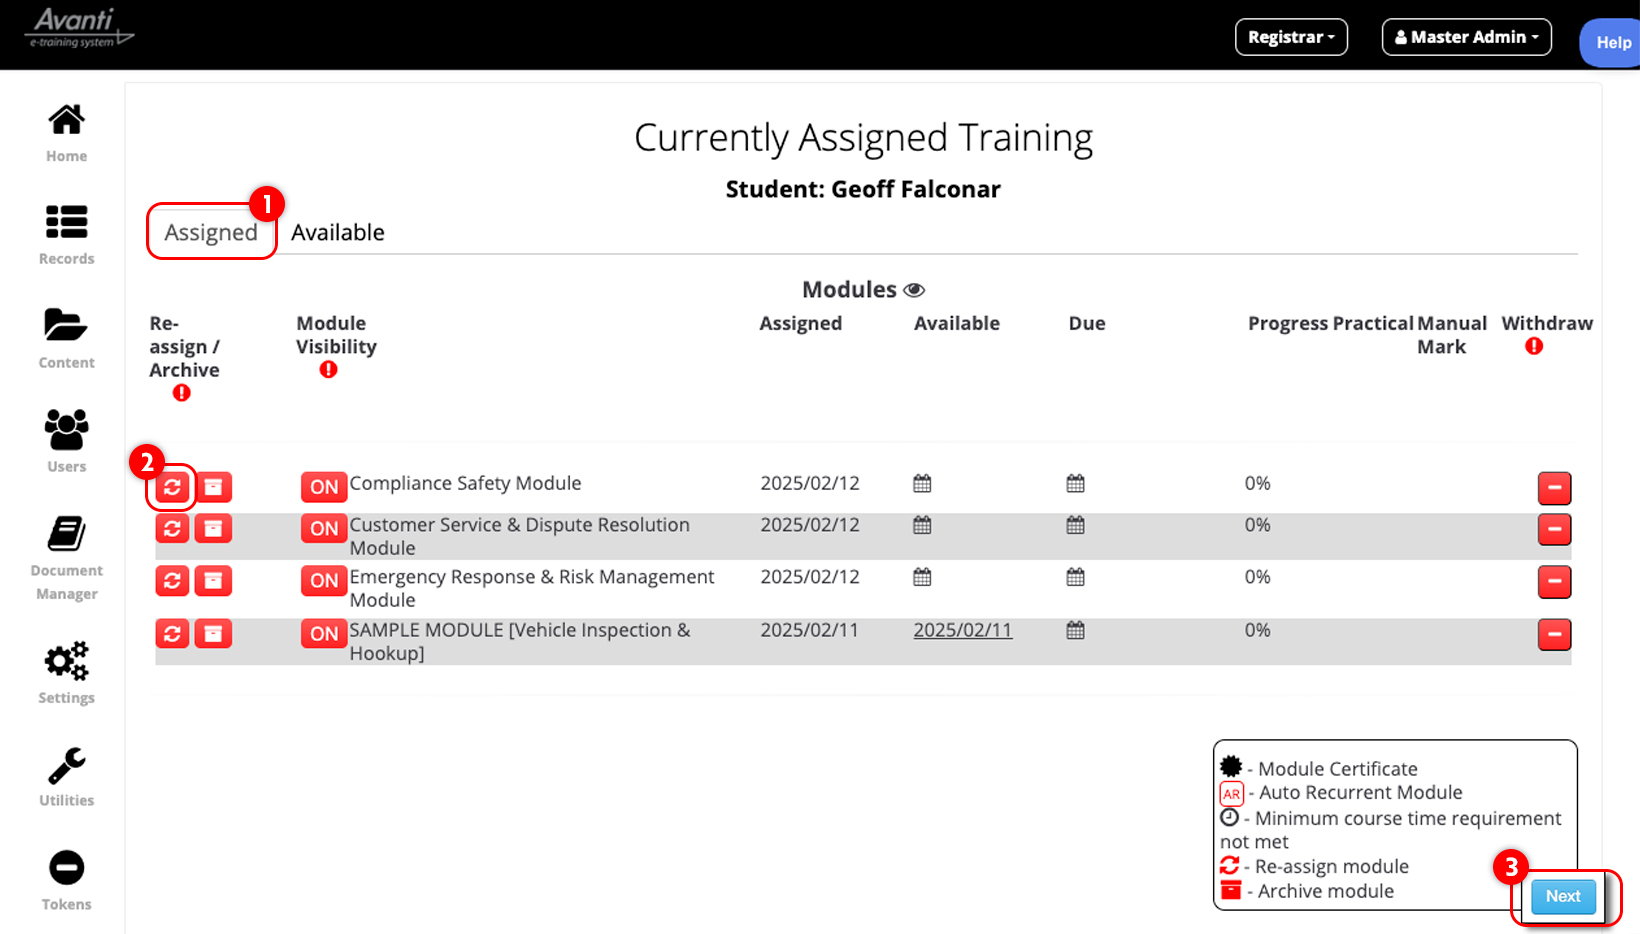Screen dimensions: 1640x934
Task: Re-assign the Emergency Response & Risk Management Module
Action: pyautogui.click(x=172, y=580)
